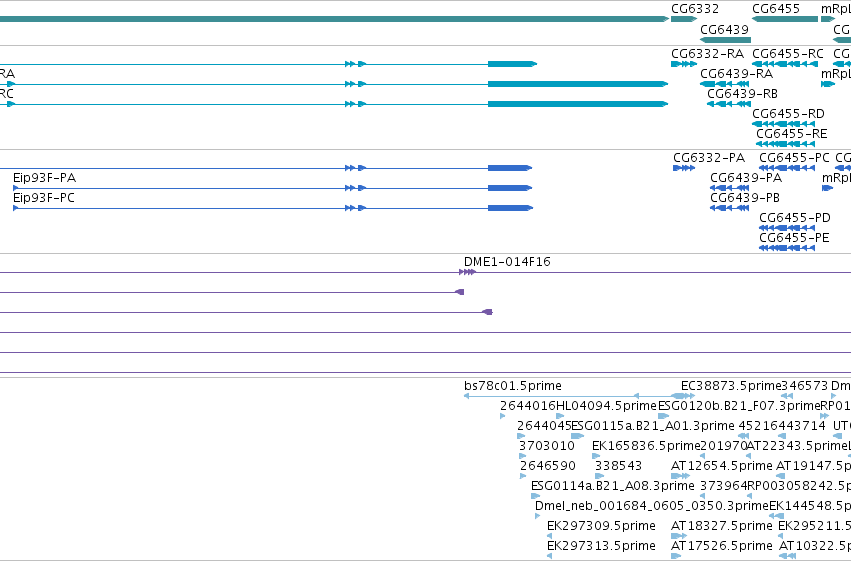The image size is (851, 561).
Task: Open the AT17526.5prime EST label
Action: [721, 546]
